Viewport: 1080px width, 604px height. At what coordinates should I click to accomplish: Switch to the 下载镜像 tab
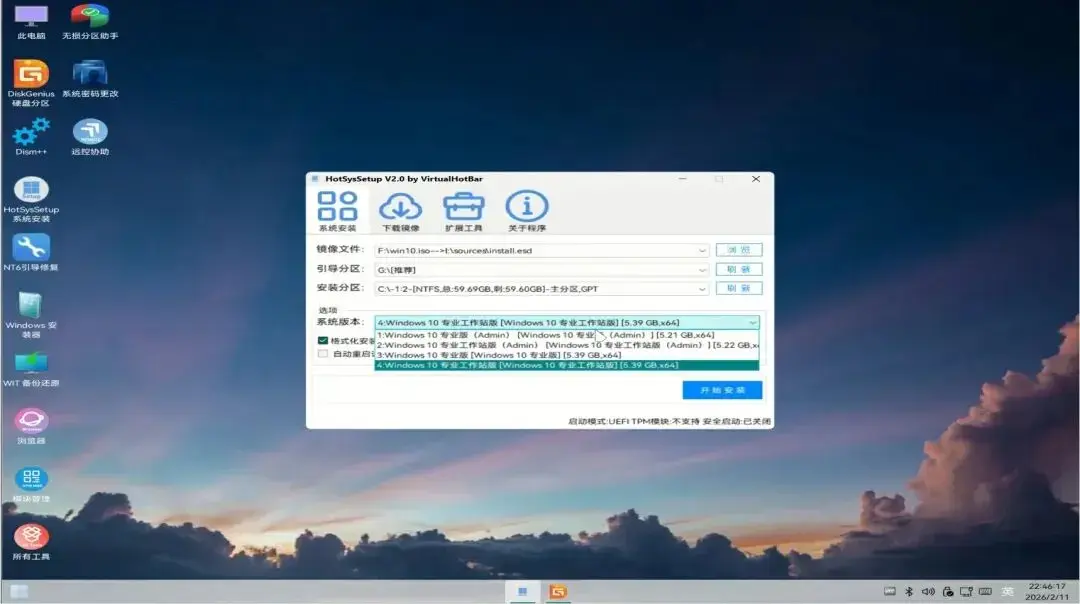point(400,209)
